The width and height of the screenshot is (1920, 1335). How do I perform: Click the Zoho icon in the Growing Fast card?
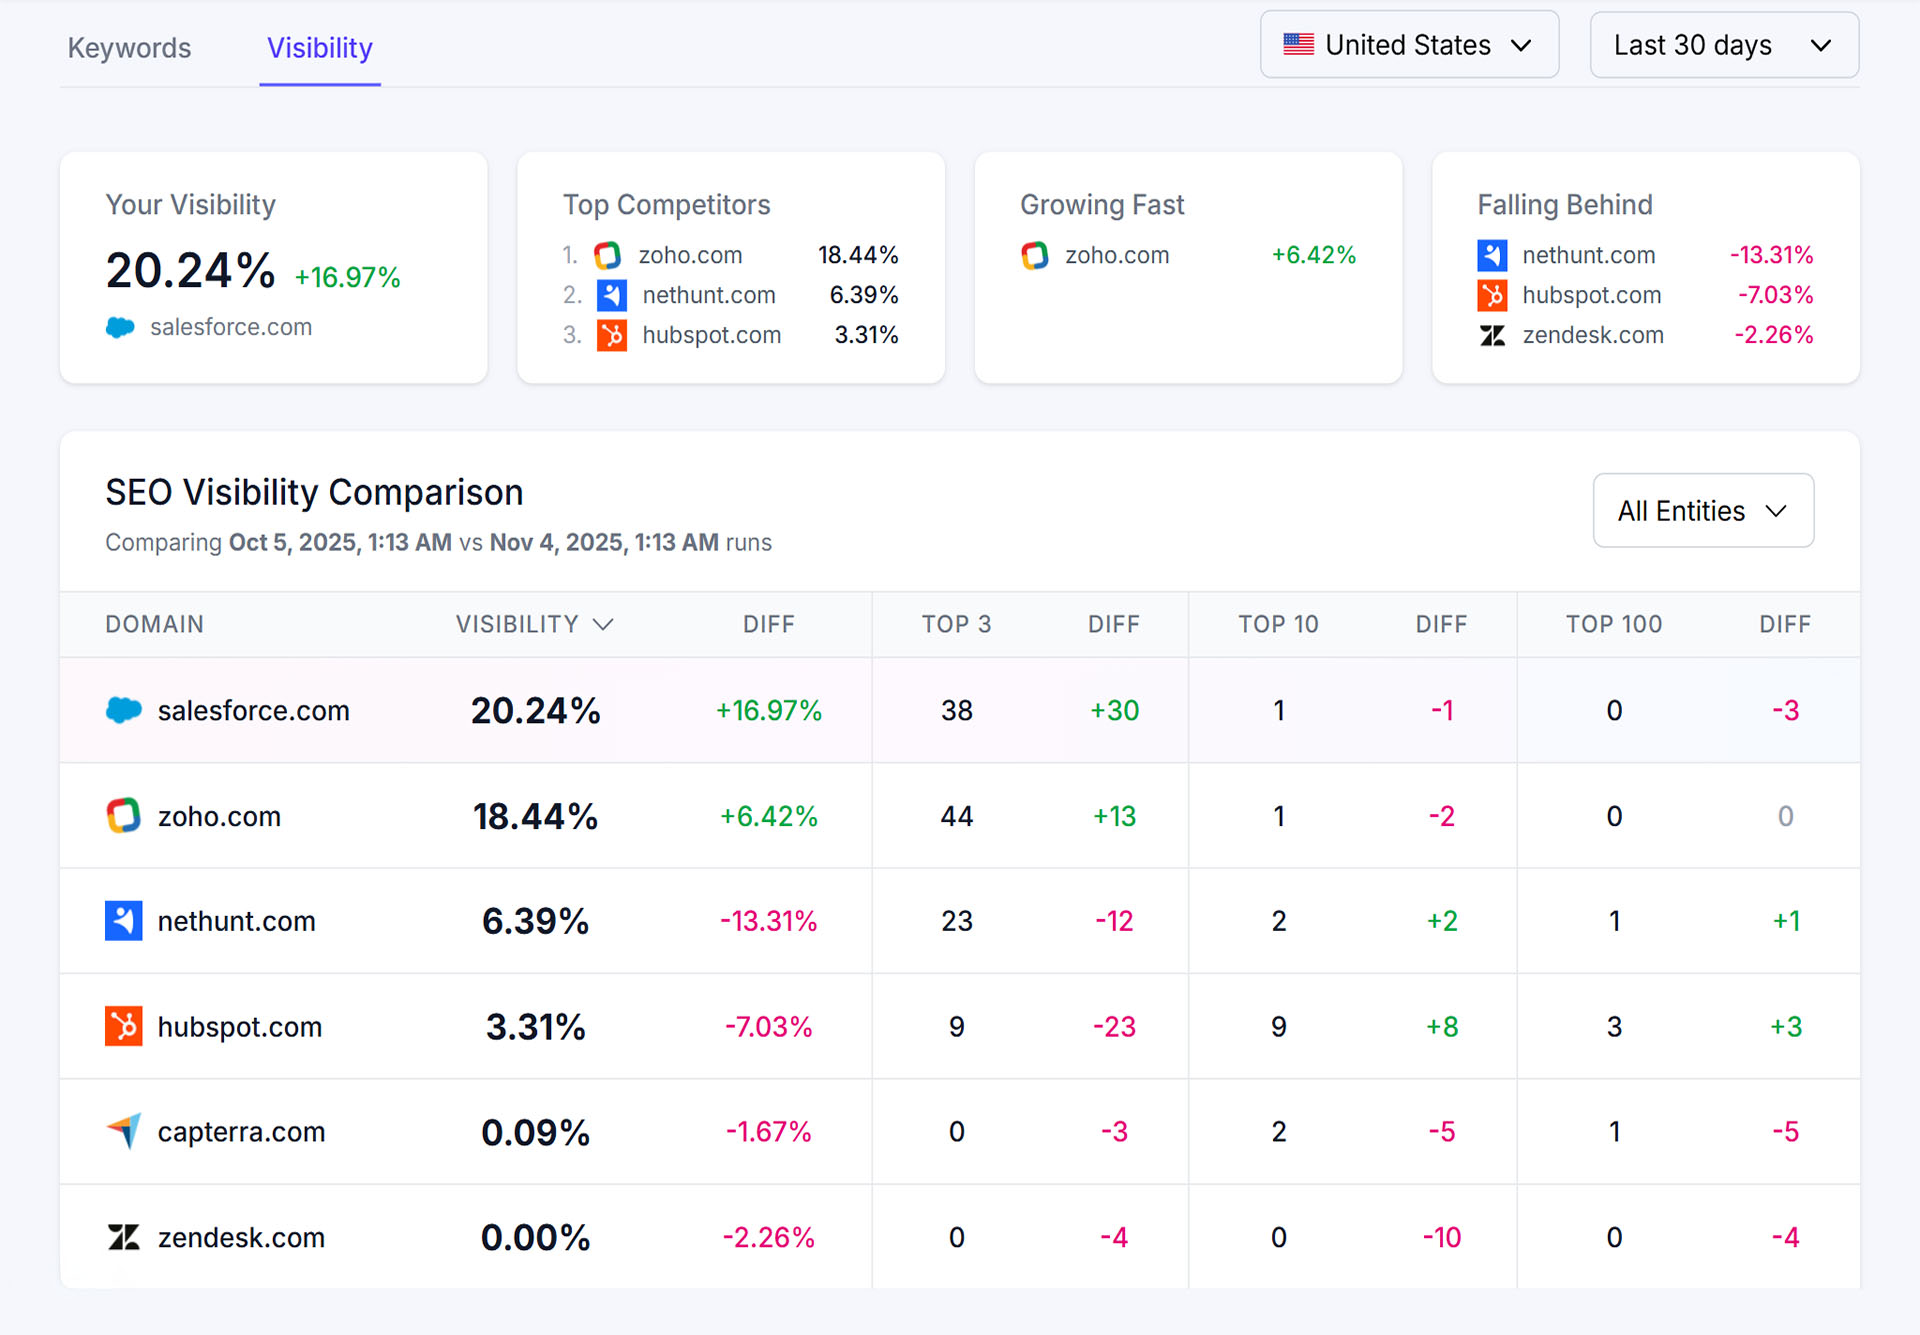[1033, 255]
